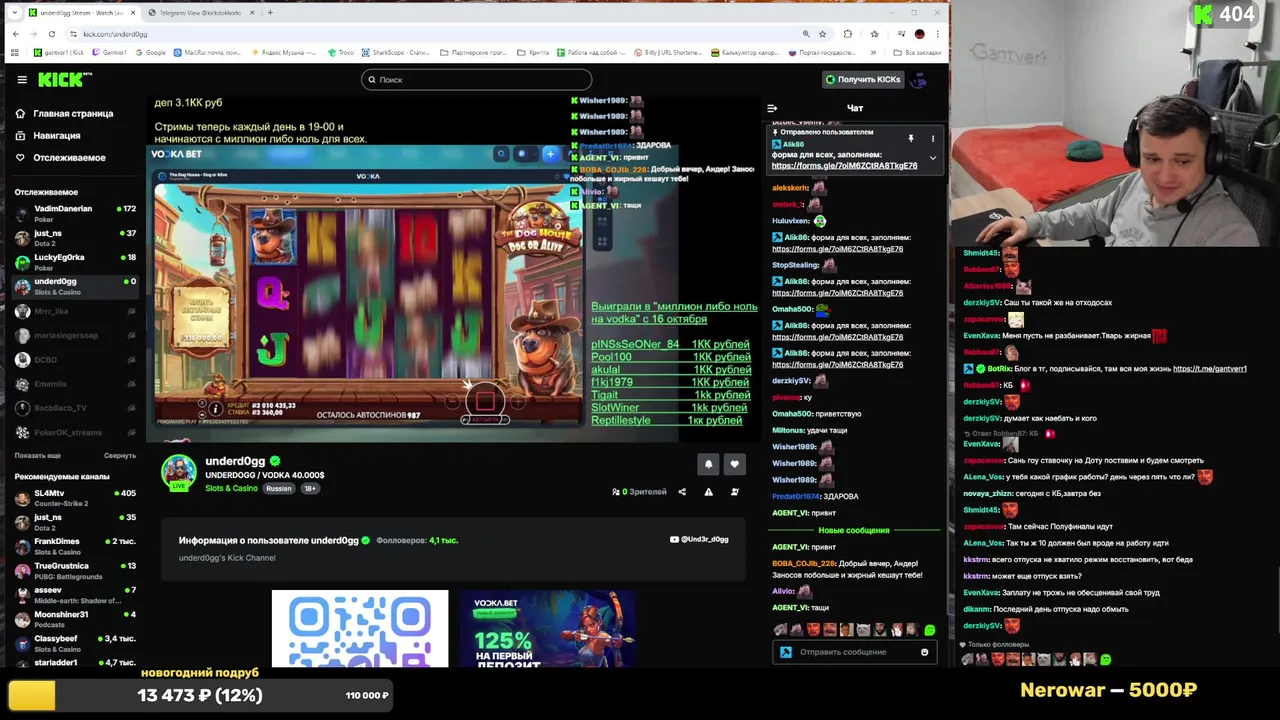
Task: Click Показать еще in sidebar
Action: (x=37, y=456)
